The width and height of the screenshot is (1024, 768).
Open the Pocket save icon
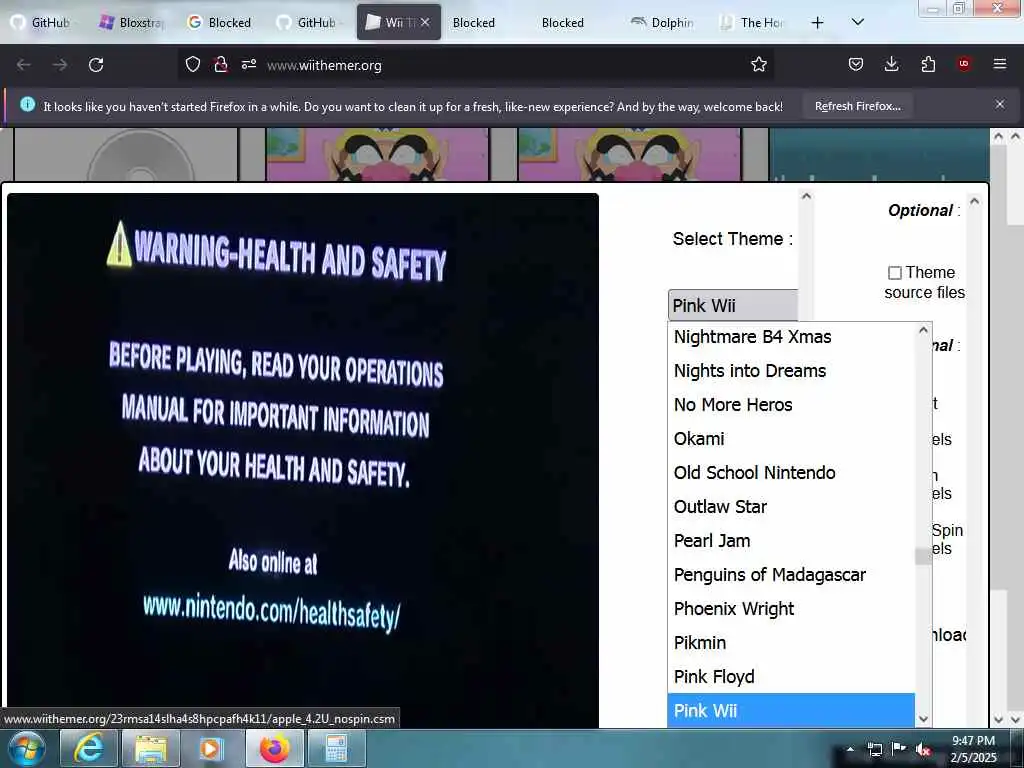click(x=856, y=64)
